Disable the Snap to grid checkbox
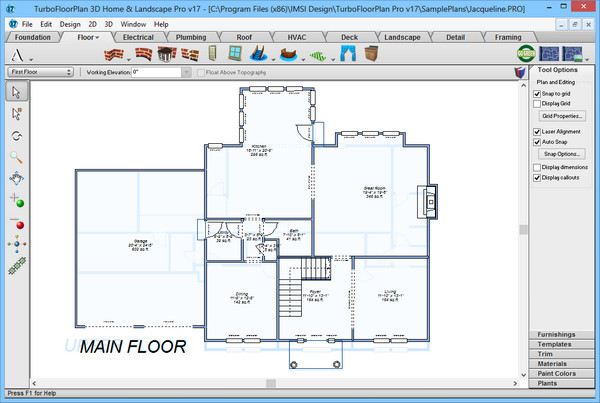The width and height of the screenshot is (600, 403). tap(538, 93)
